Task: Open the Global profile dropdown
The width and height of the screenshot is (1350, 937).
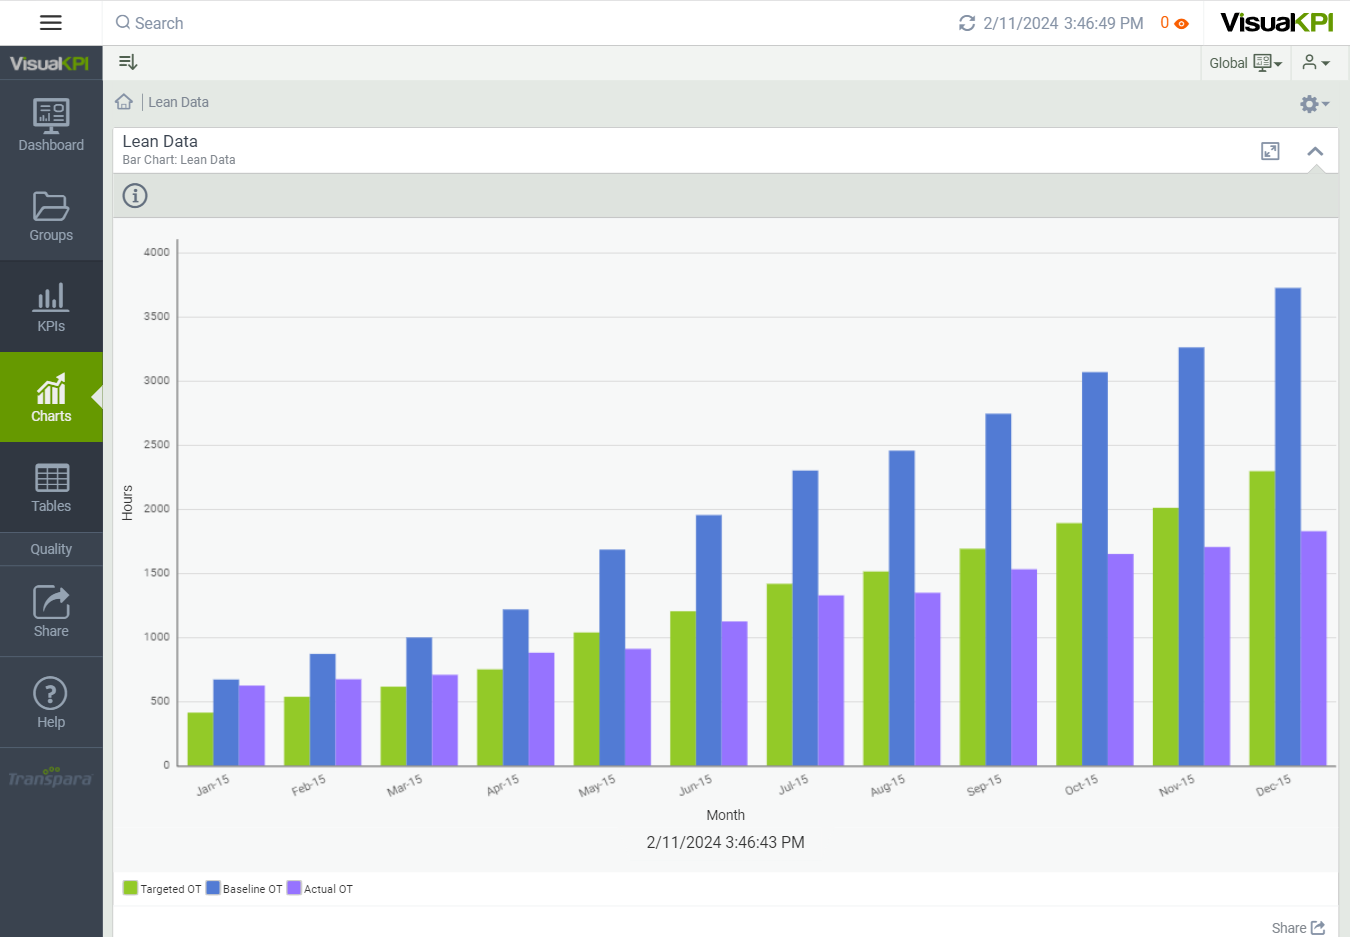Action: coord(1245,63)
